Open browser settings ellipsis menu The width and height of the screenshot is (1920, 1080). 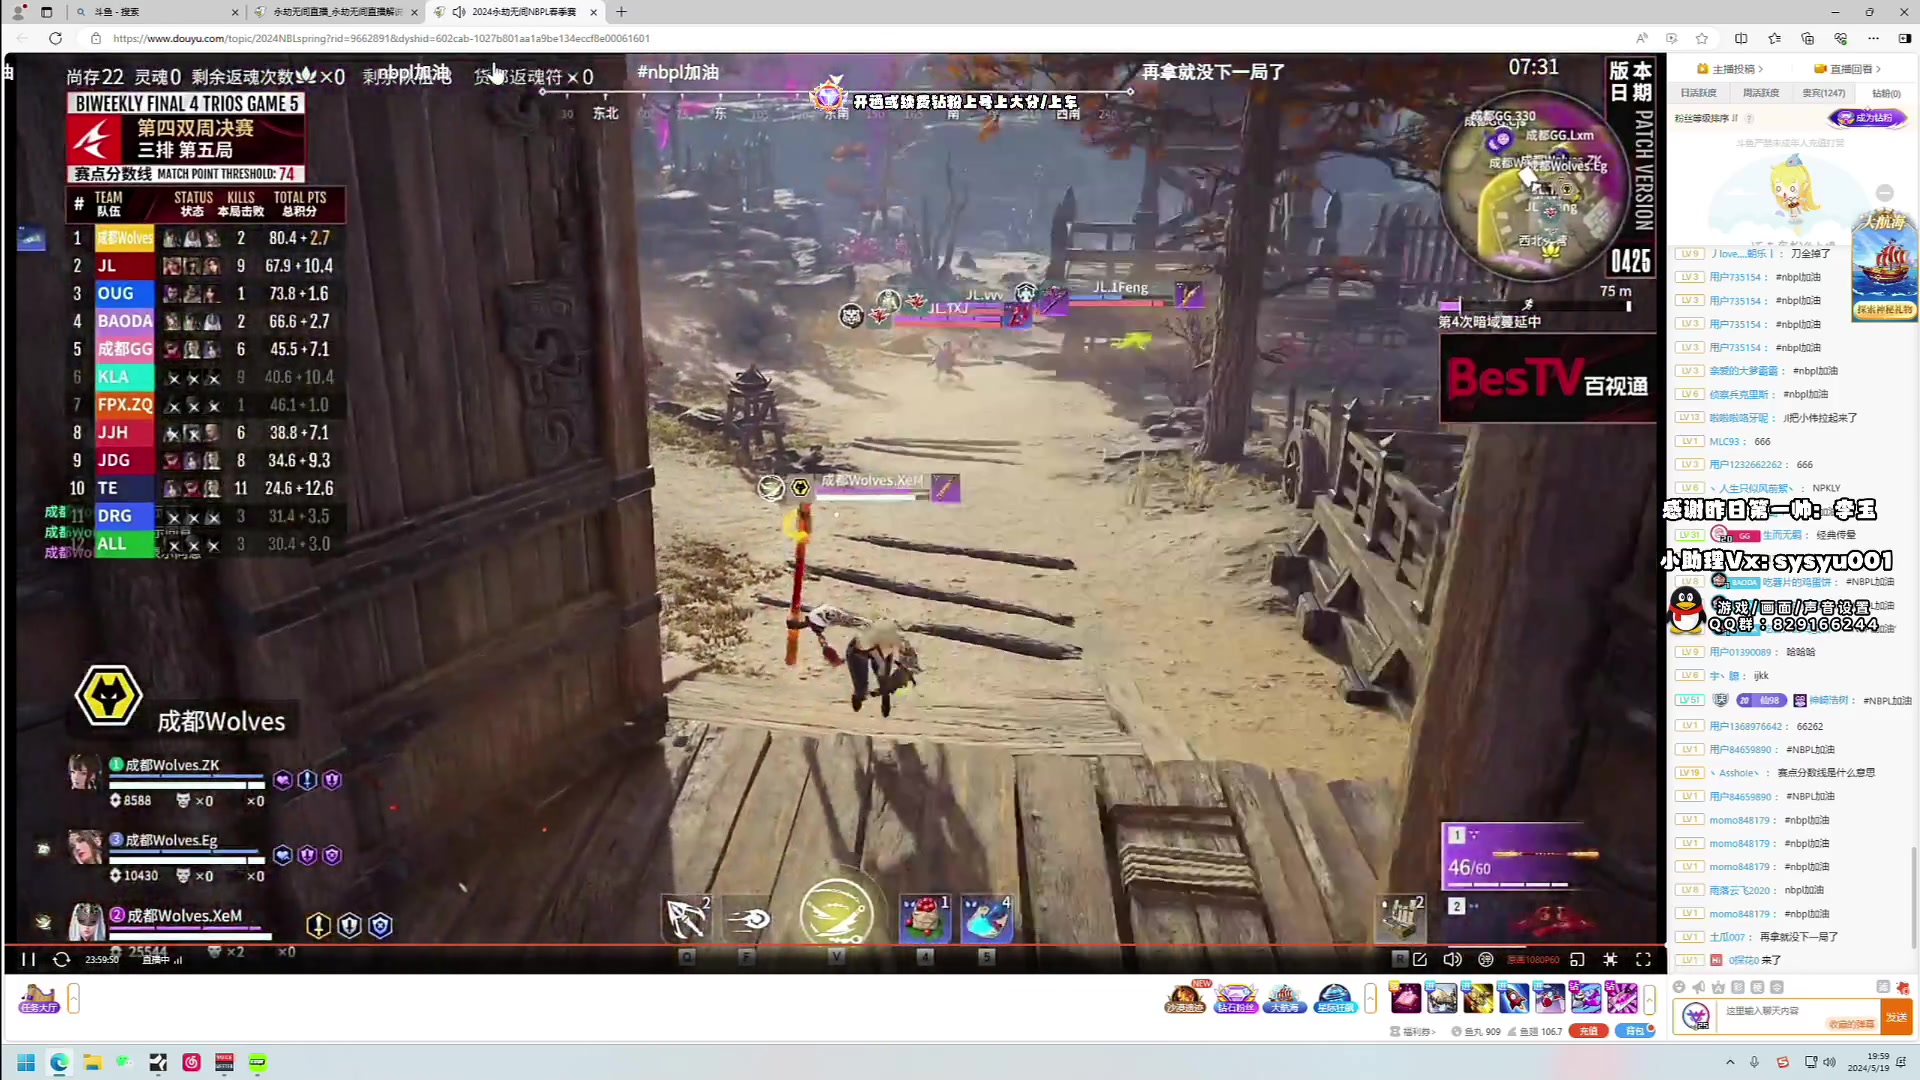pyautogui.click(x=1874, y=38)
